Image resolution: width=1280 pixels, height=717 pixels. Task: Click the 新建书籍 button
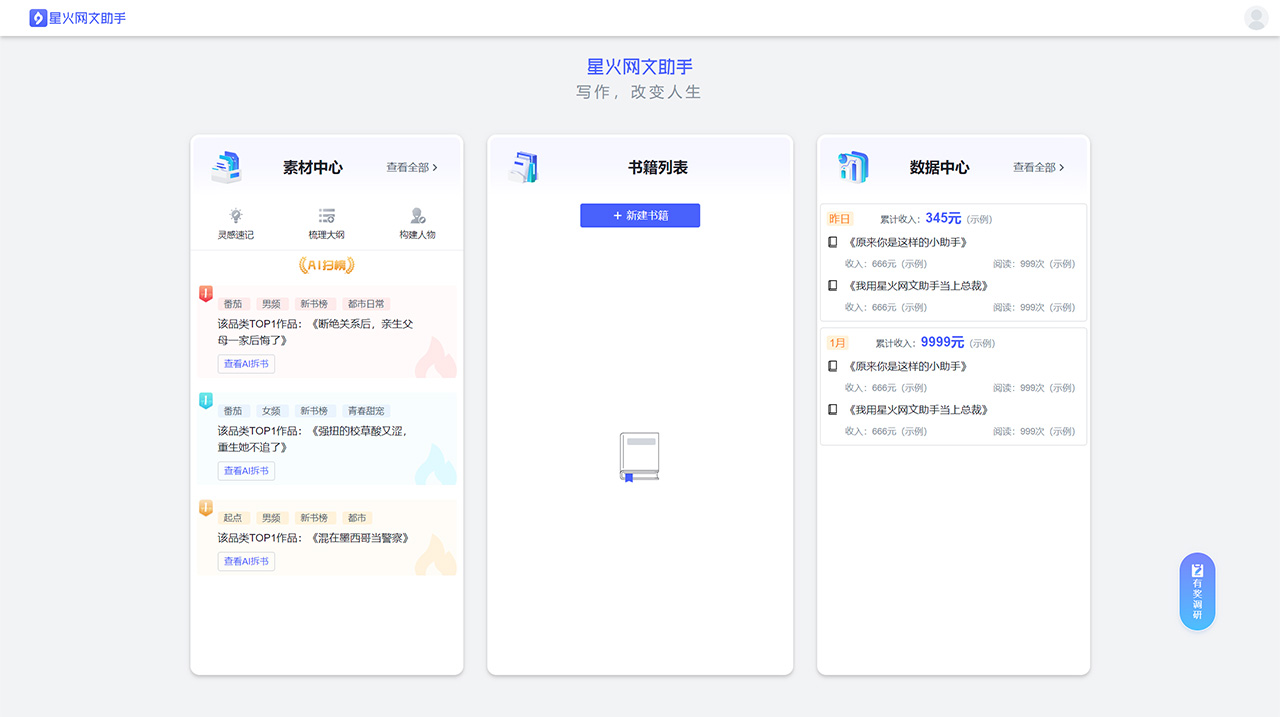click(640, 215)
